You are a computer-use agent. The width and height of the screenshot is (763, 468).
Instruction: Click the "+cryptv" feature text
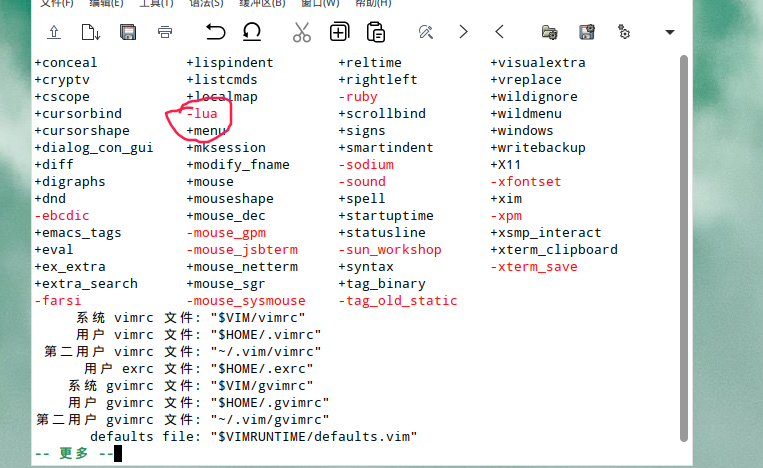click(x=62, y=80)
